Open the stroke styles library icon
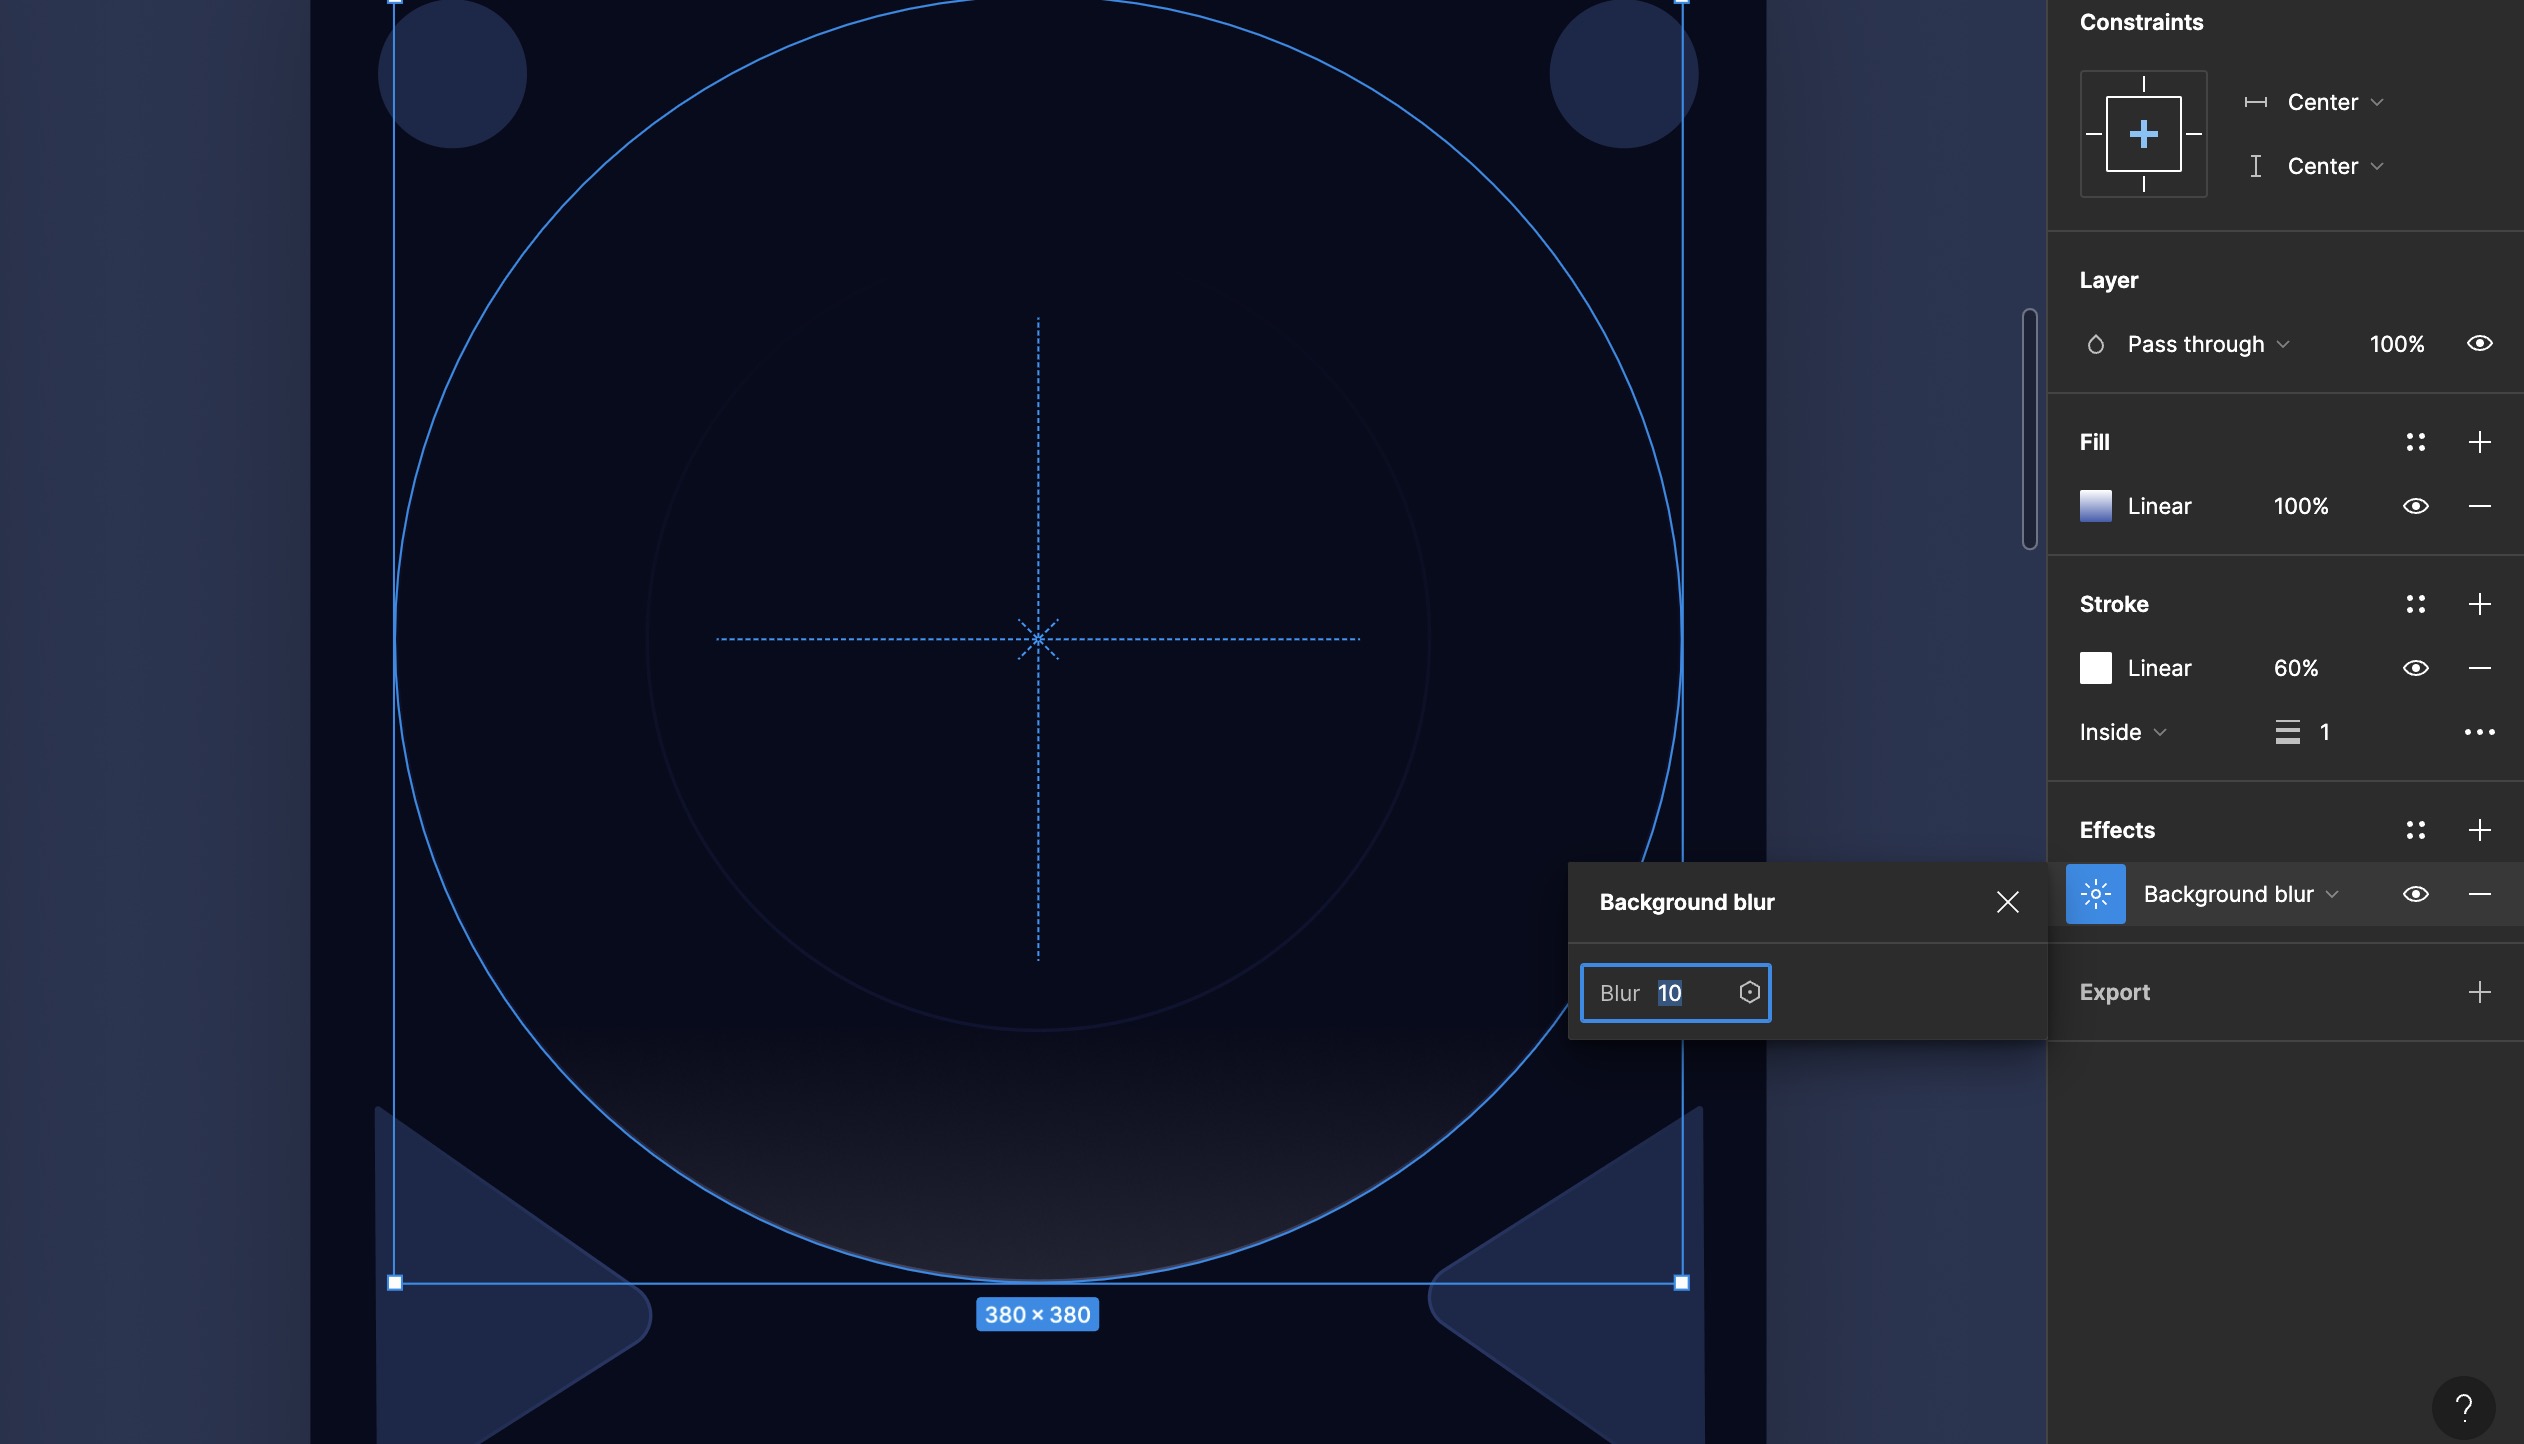 pos(2417,604)
